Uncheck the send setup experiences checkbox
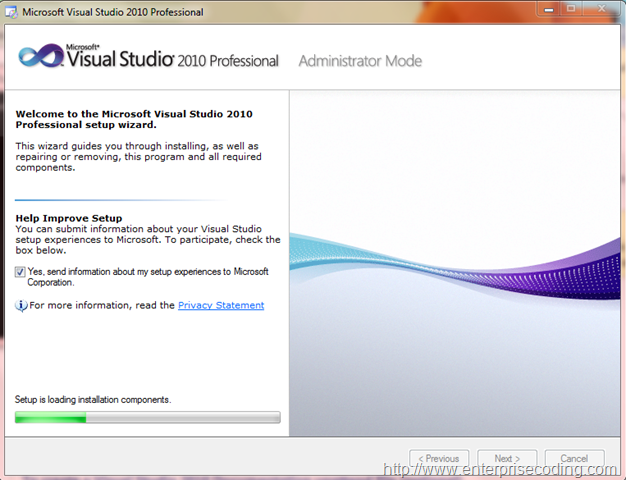626x480 pixels. (20, 272)
